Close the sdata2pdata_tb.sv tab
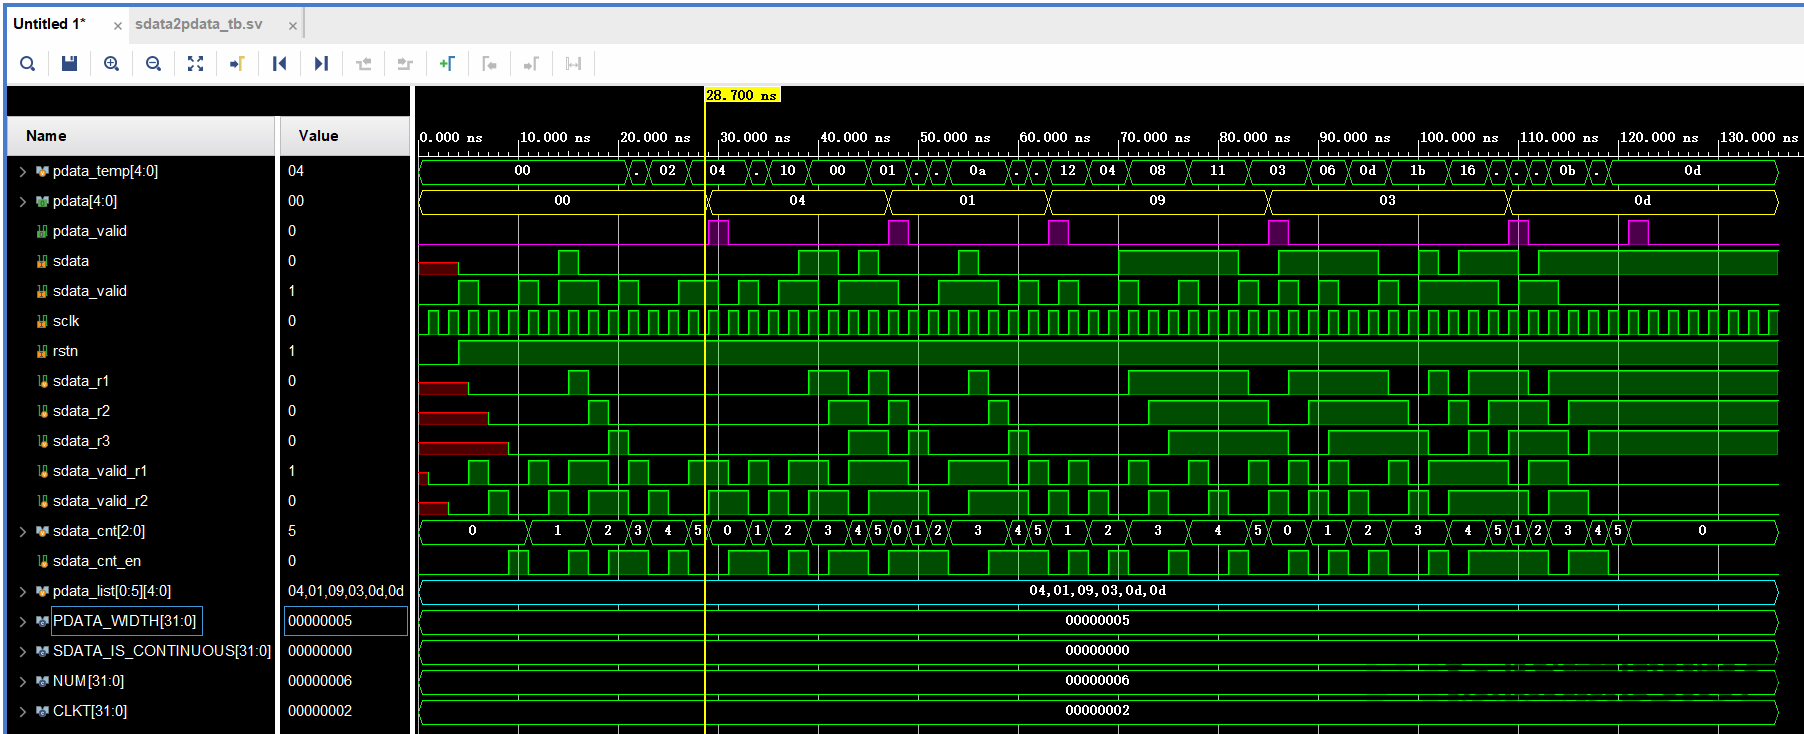 coord(293,26)
